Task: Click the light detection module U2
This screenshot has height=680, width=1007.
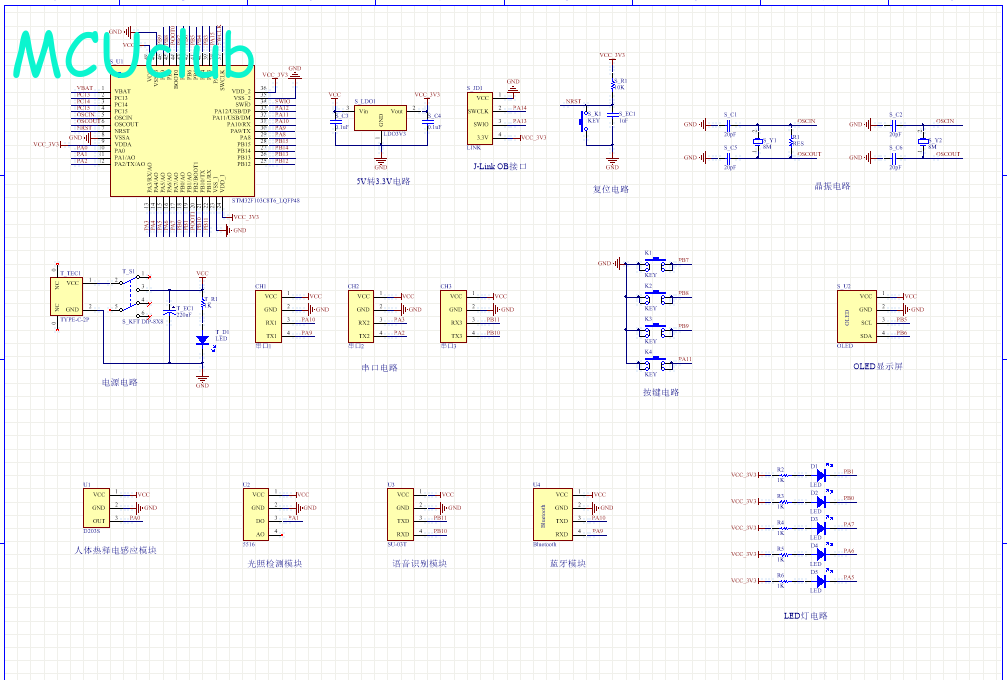Action: point(257,514)
